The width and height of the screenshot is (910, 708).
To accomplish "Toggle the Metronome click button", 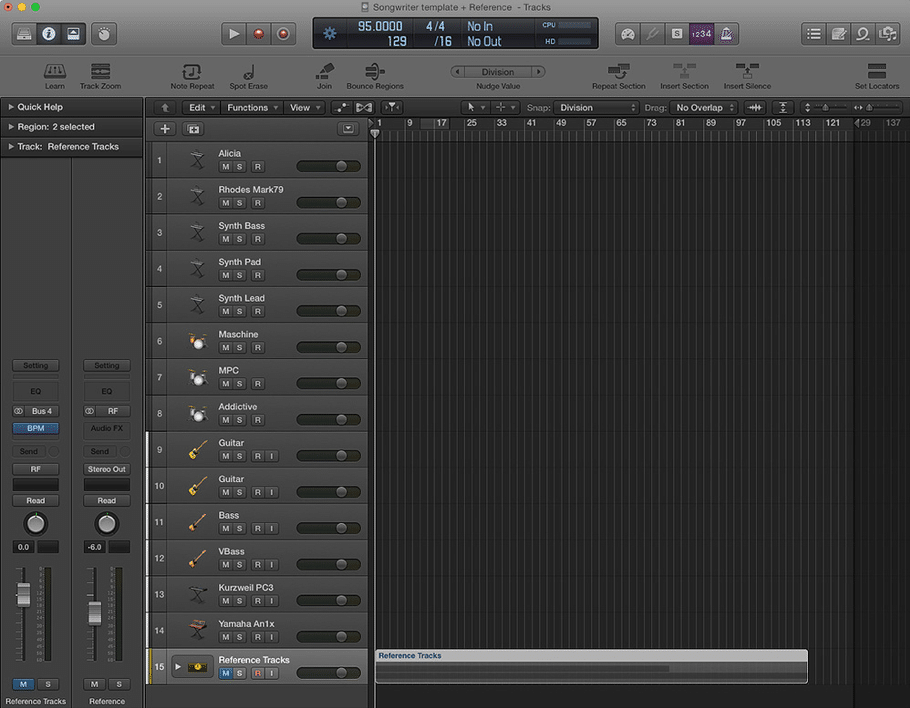I will coord(726,34).
